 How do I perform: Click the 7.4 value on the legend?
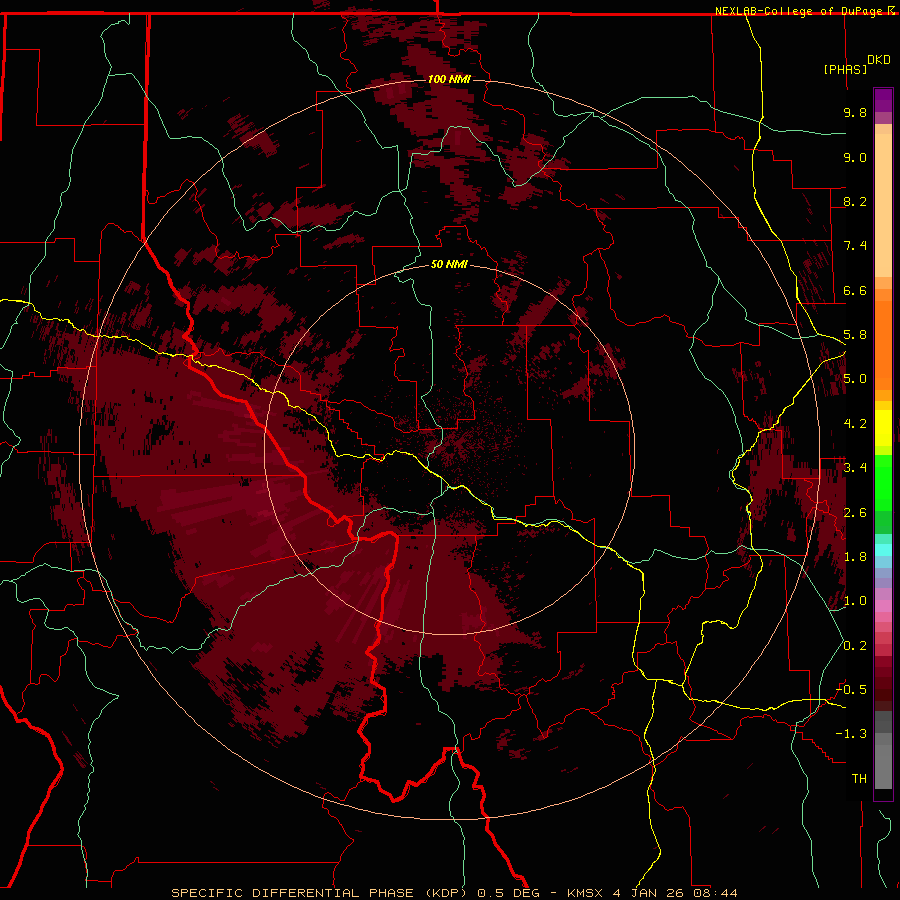tap(855, 246)
